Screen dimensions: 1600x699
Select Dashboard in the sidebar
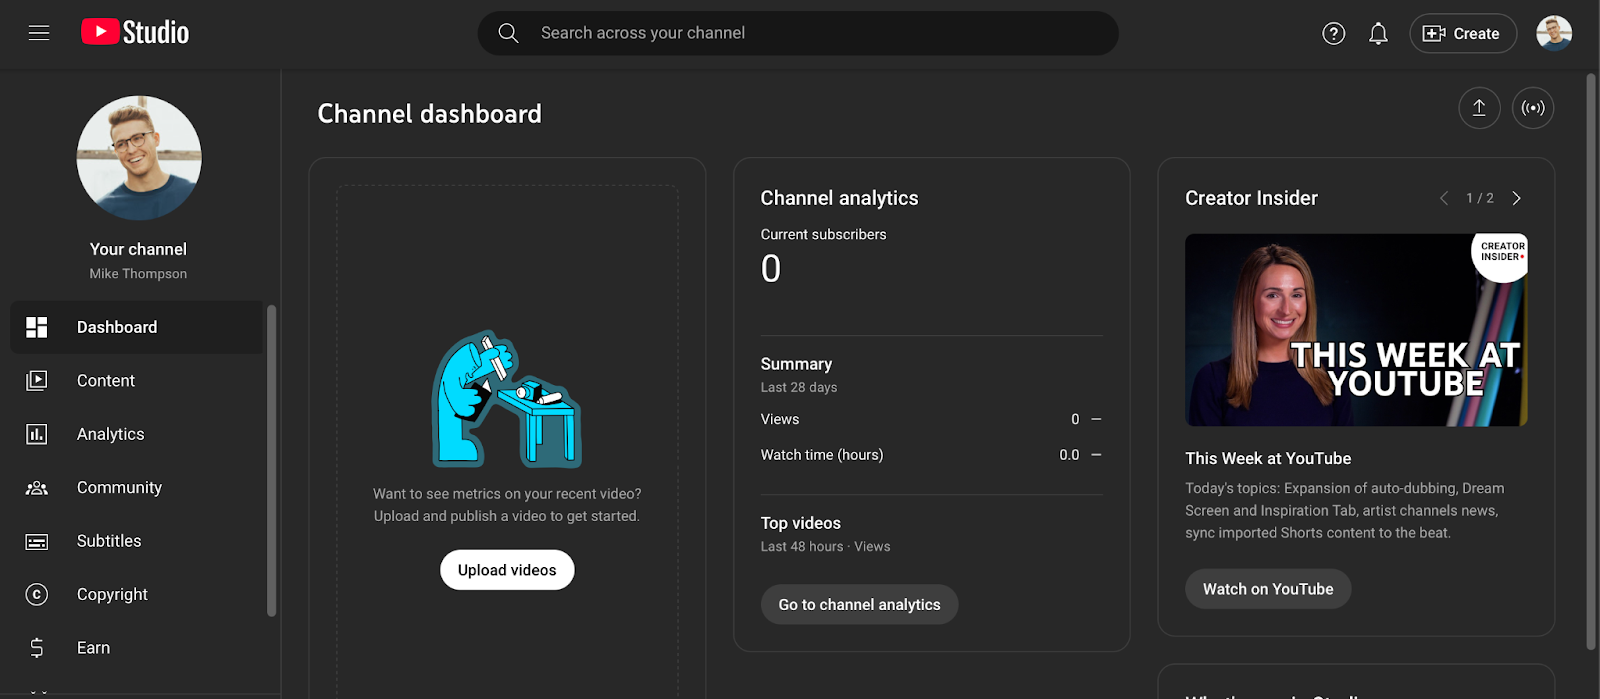[137, 327]
